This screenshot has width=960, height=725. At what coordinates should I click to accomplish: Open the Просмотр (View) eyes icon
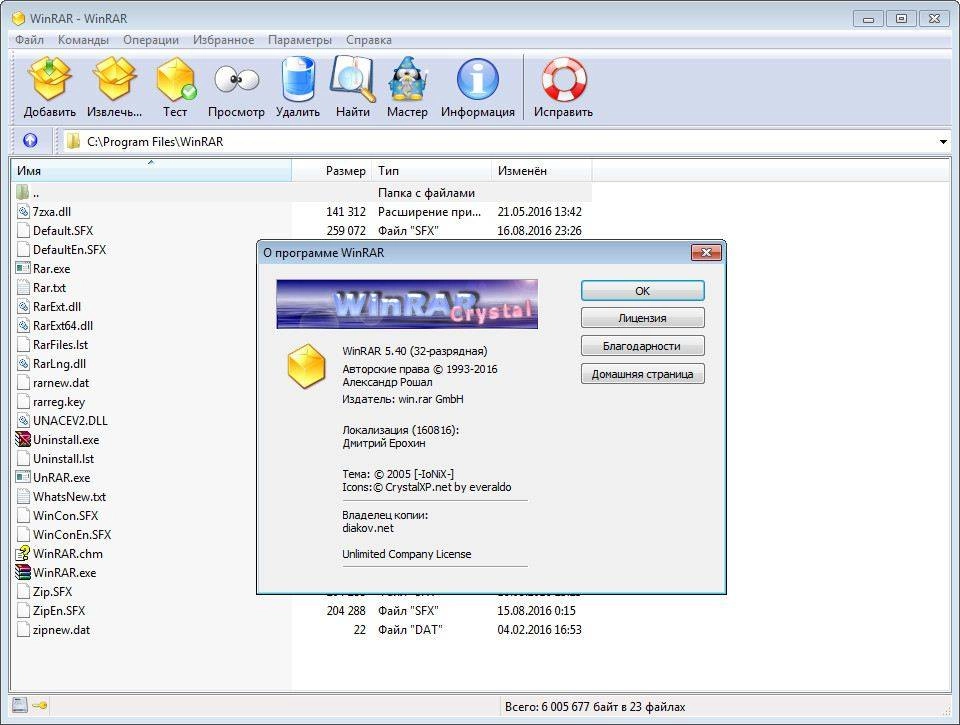[236, 80]
